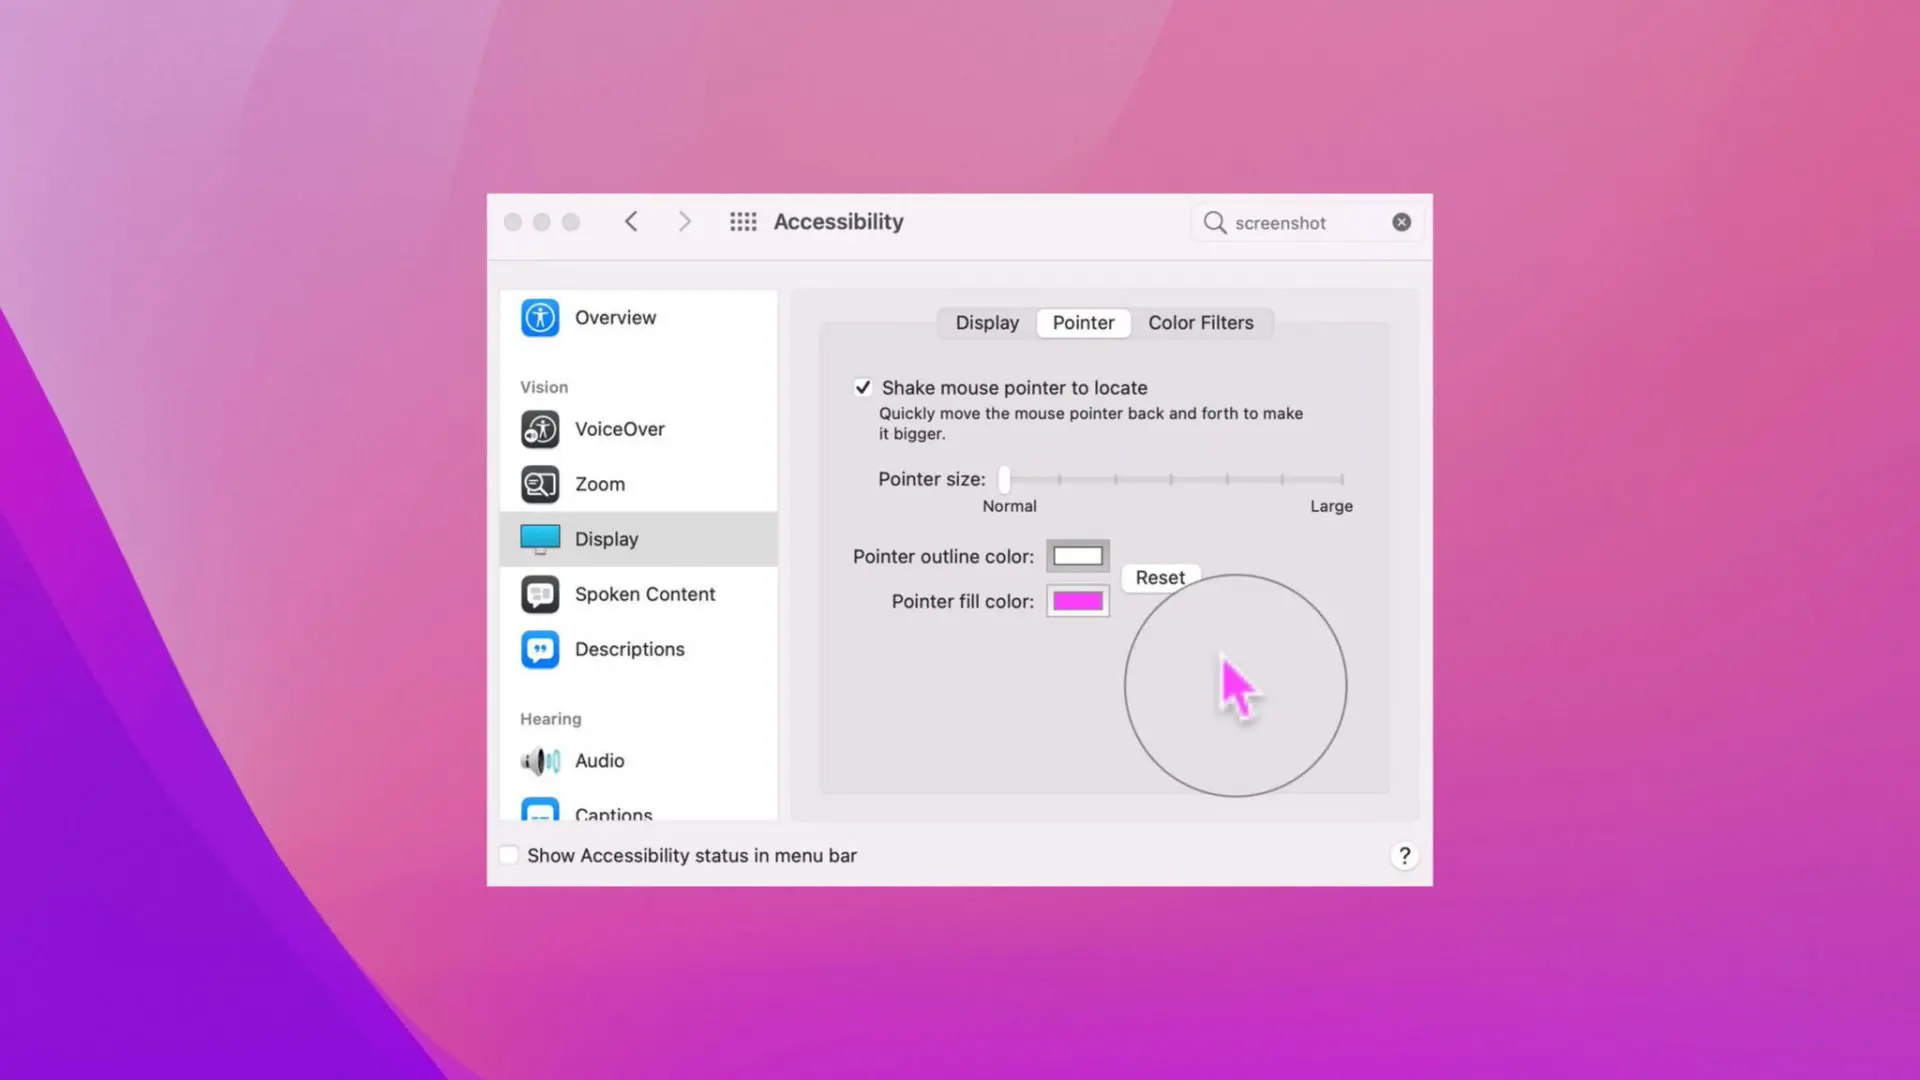
Task: Select Descriptions label in the sidebar
Action: pos(629,649)
